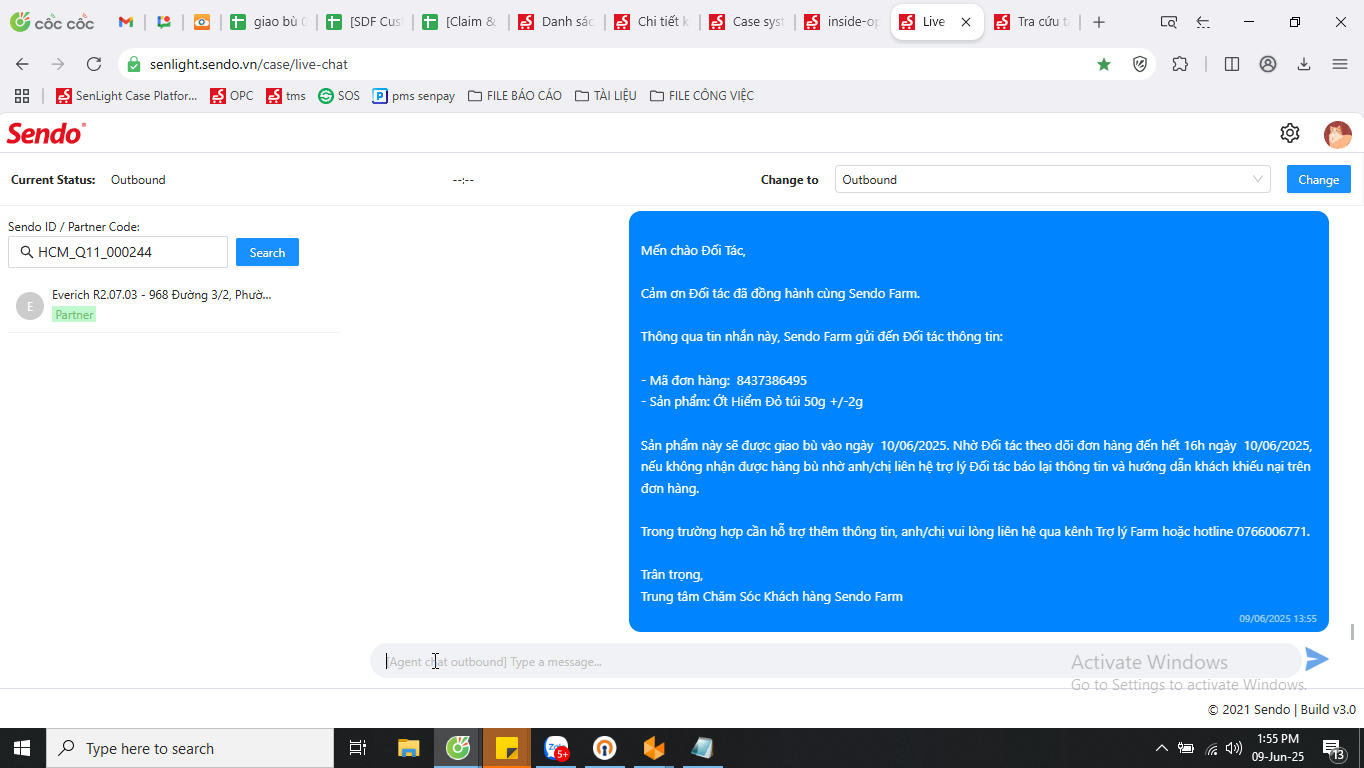Expand the Change to Outbound dropdown

[x=1052, y=180]
